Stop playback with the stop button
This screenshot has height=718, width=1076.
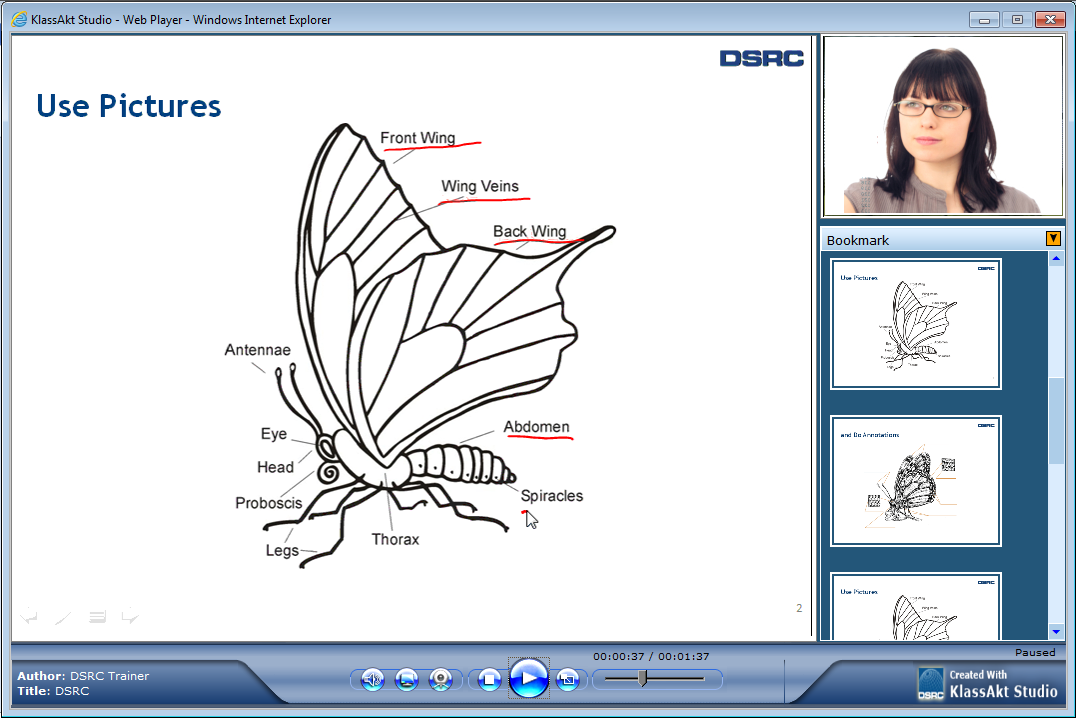[489, 680]
